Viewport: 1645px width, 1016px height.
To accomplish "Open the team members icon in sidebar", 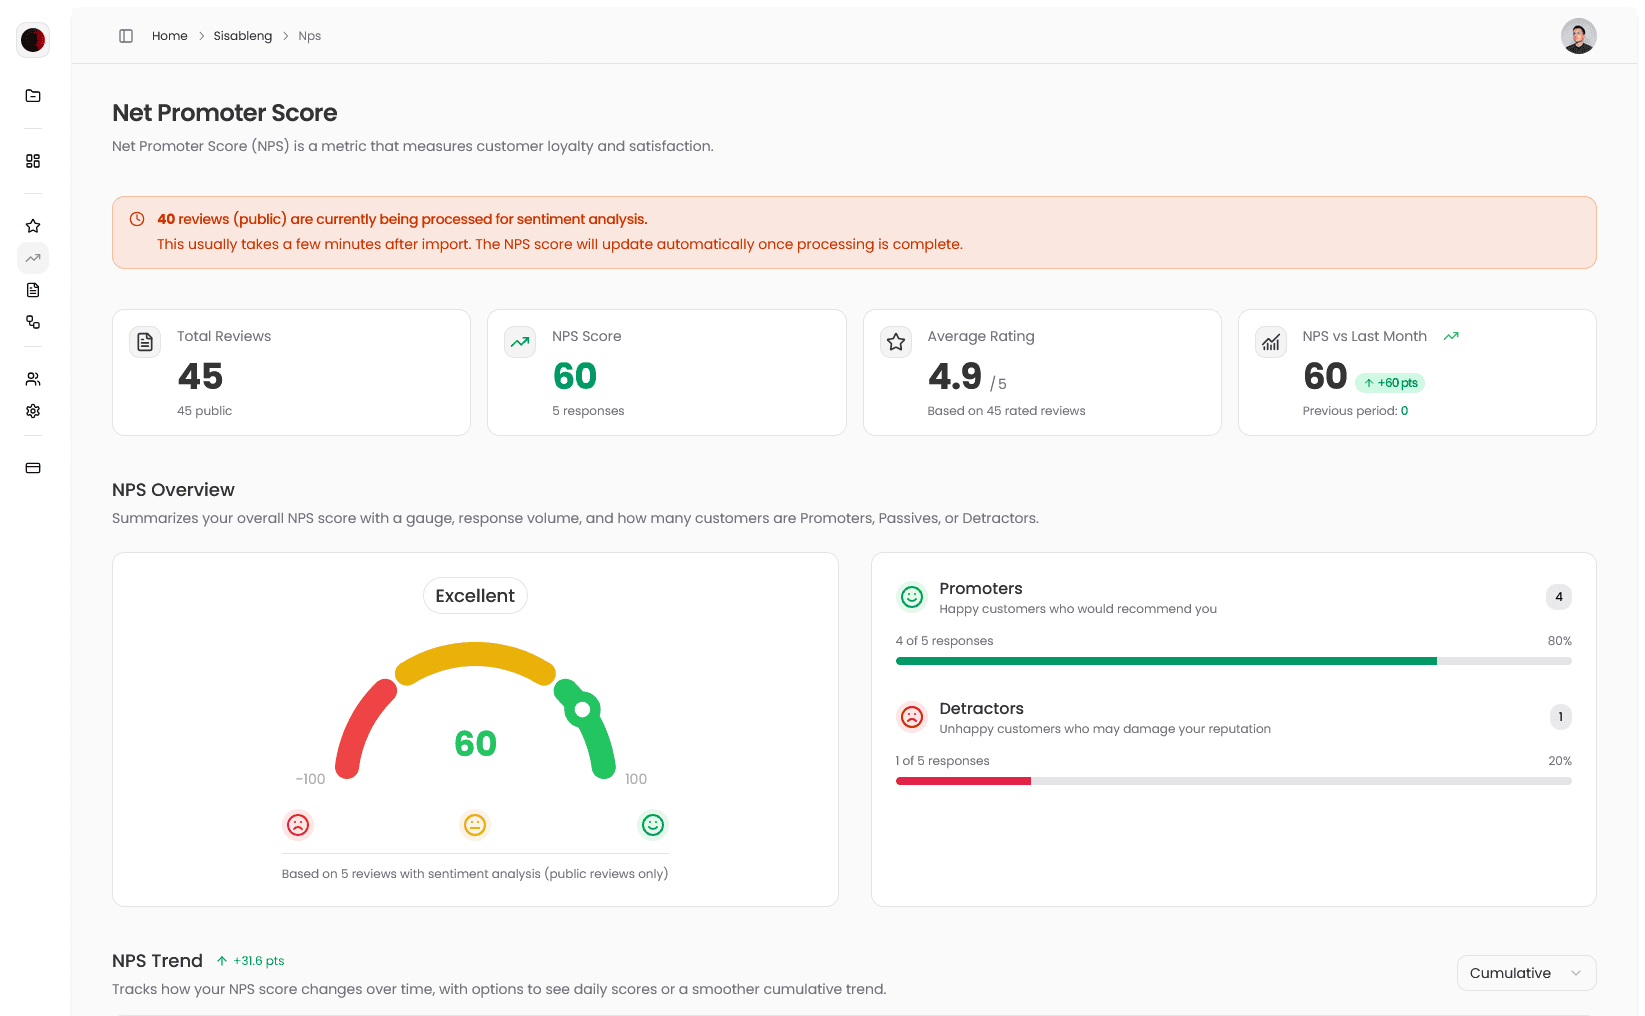I will pos(33,379).
